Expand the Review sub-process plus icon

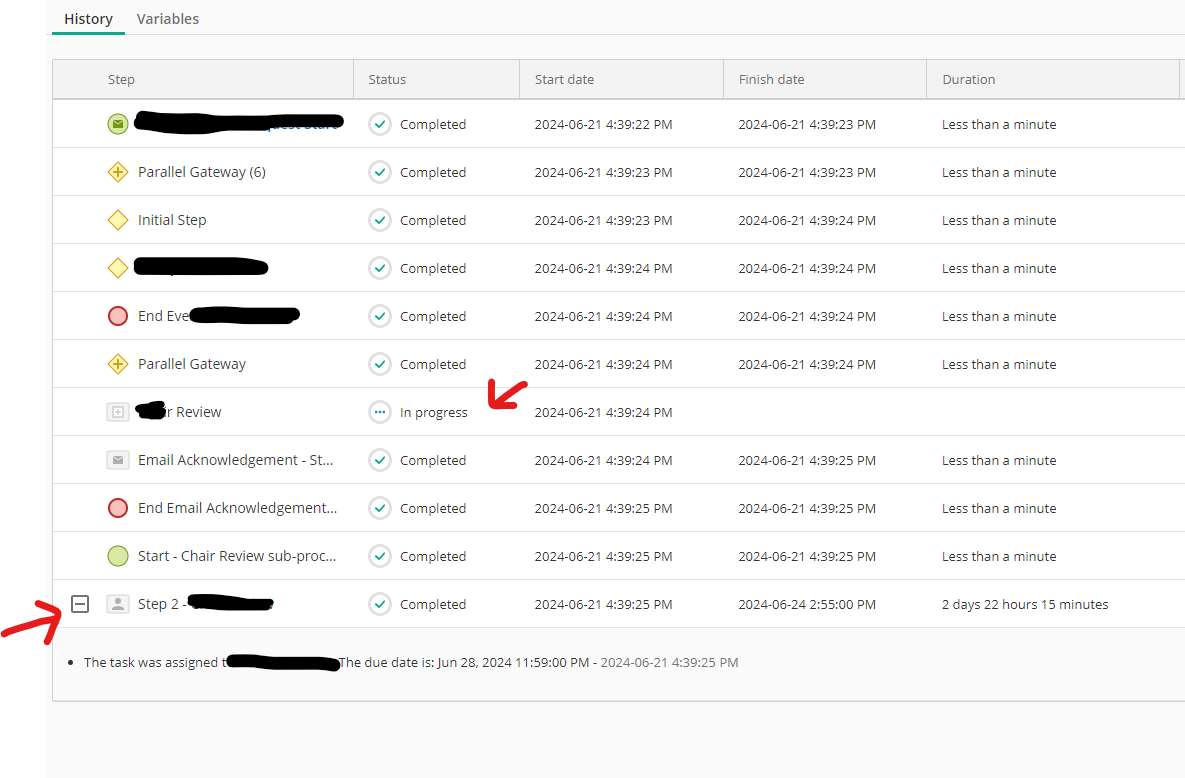tap(118, 412)
